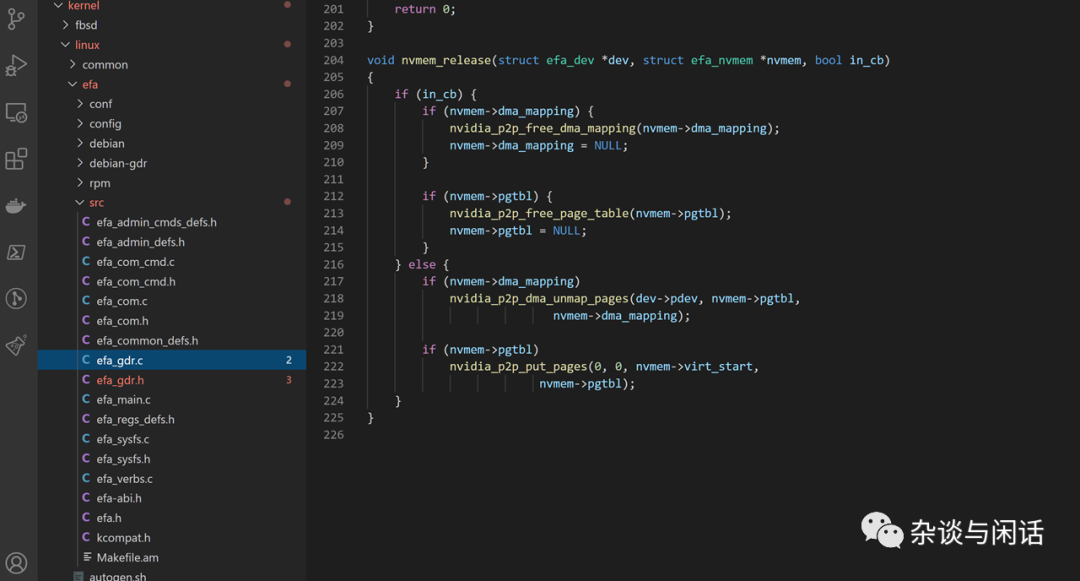Click 'efa_nvmem' struct name on line 204
This screenshot has width=1080, height=581.
click(x=722, y=61)
